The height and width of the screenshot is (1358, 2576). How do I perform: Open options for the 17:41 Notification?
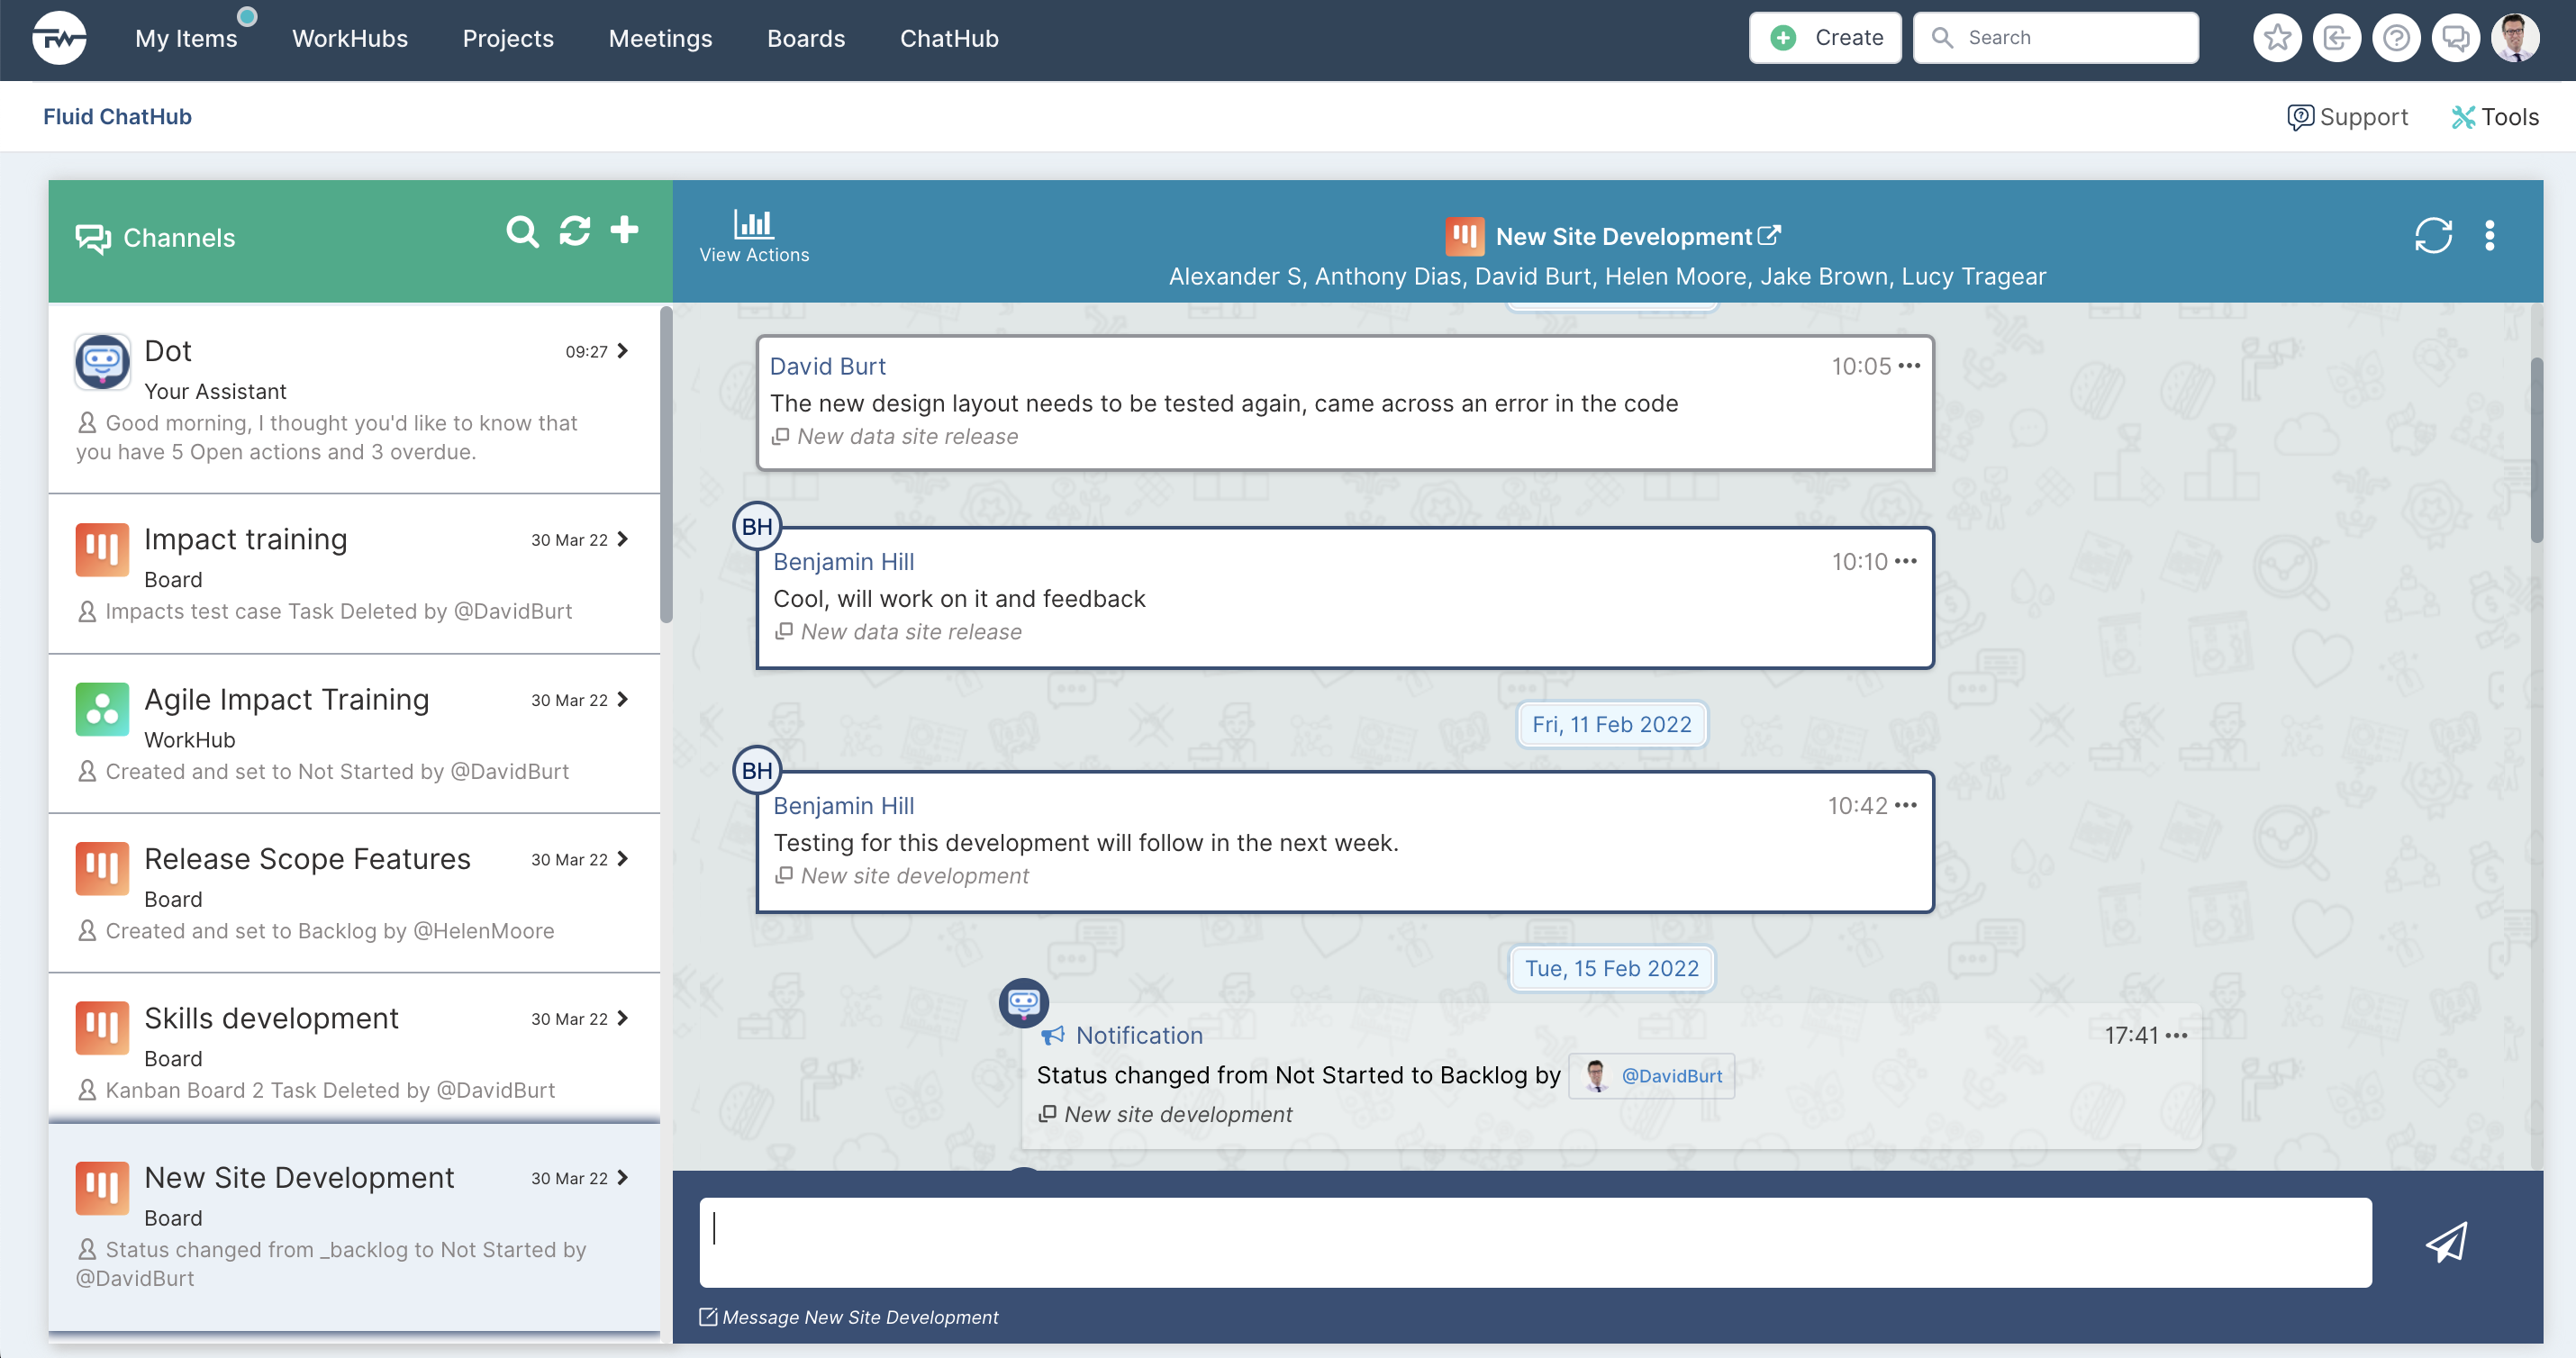(x=2176, y=1035)
